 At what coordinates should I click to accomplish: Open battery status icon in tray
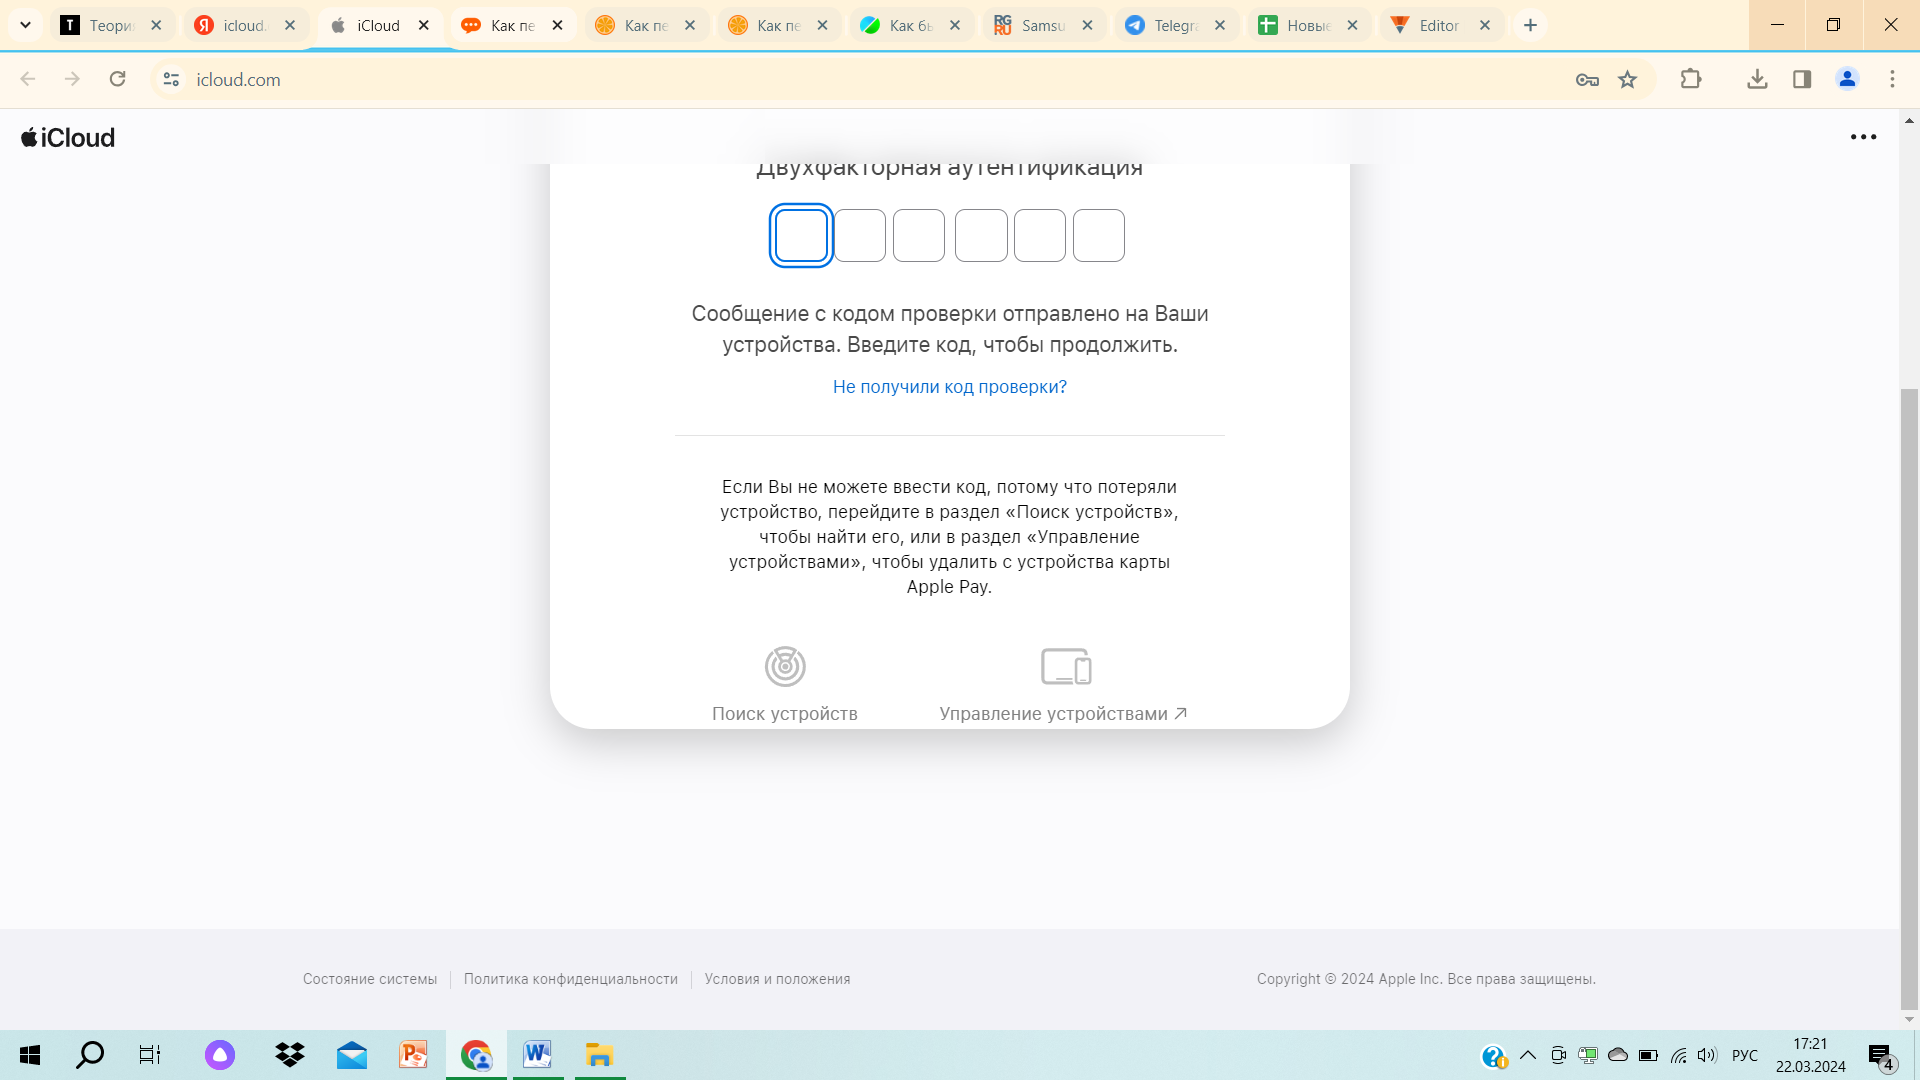pyautogui.click(x=1648, y=1055)
